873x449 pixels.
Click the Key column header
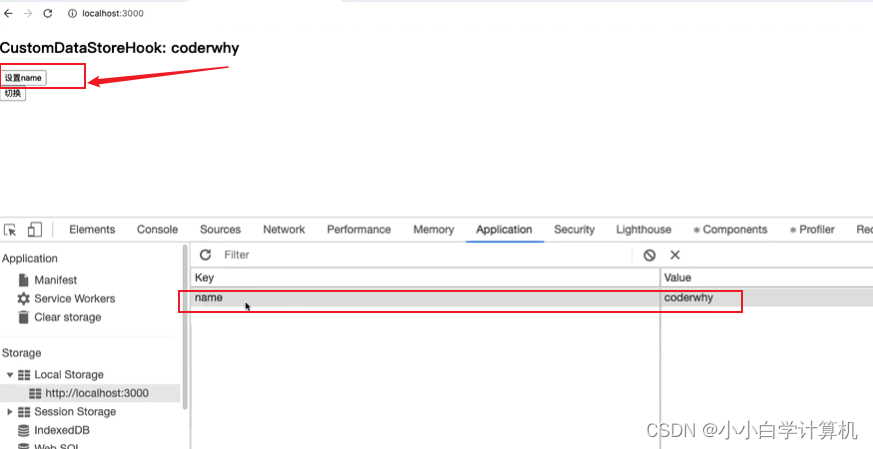(x=425, y=277)
